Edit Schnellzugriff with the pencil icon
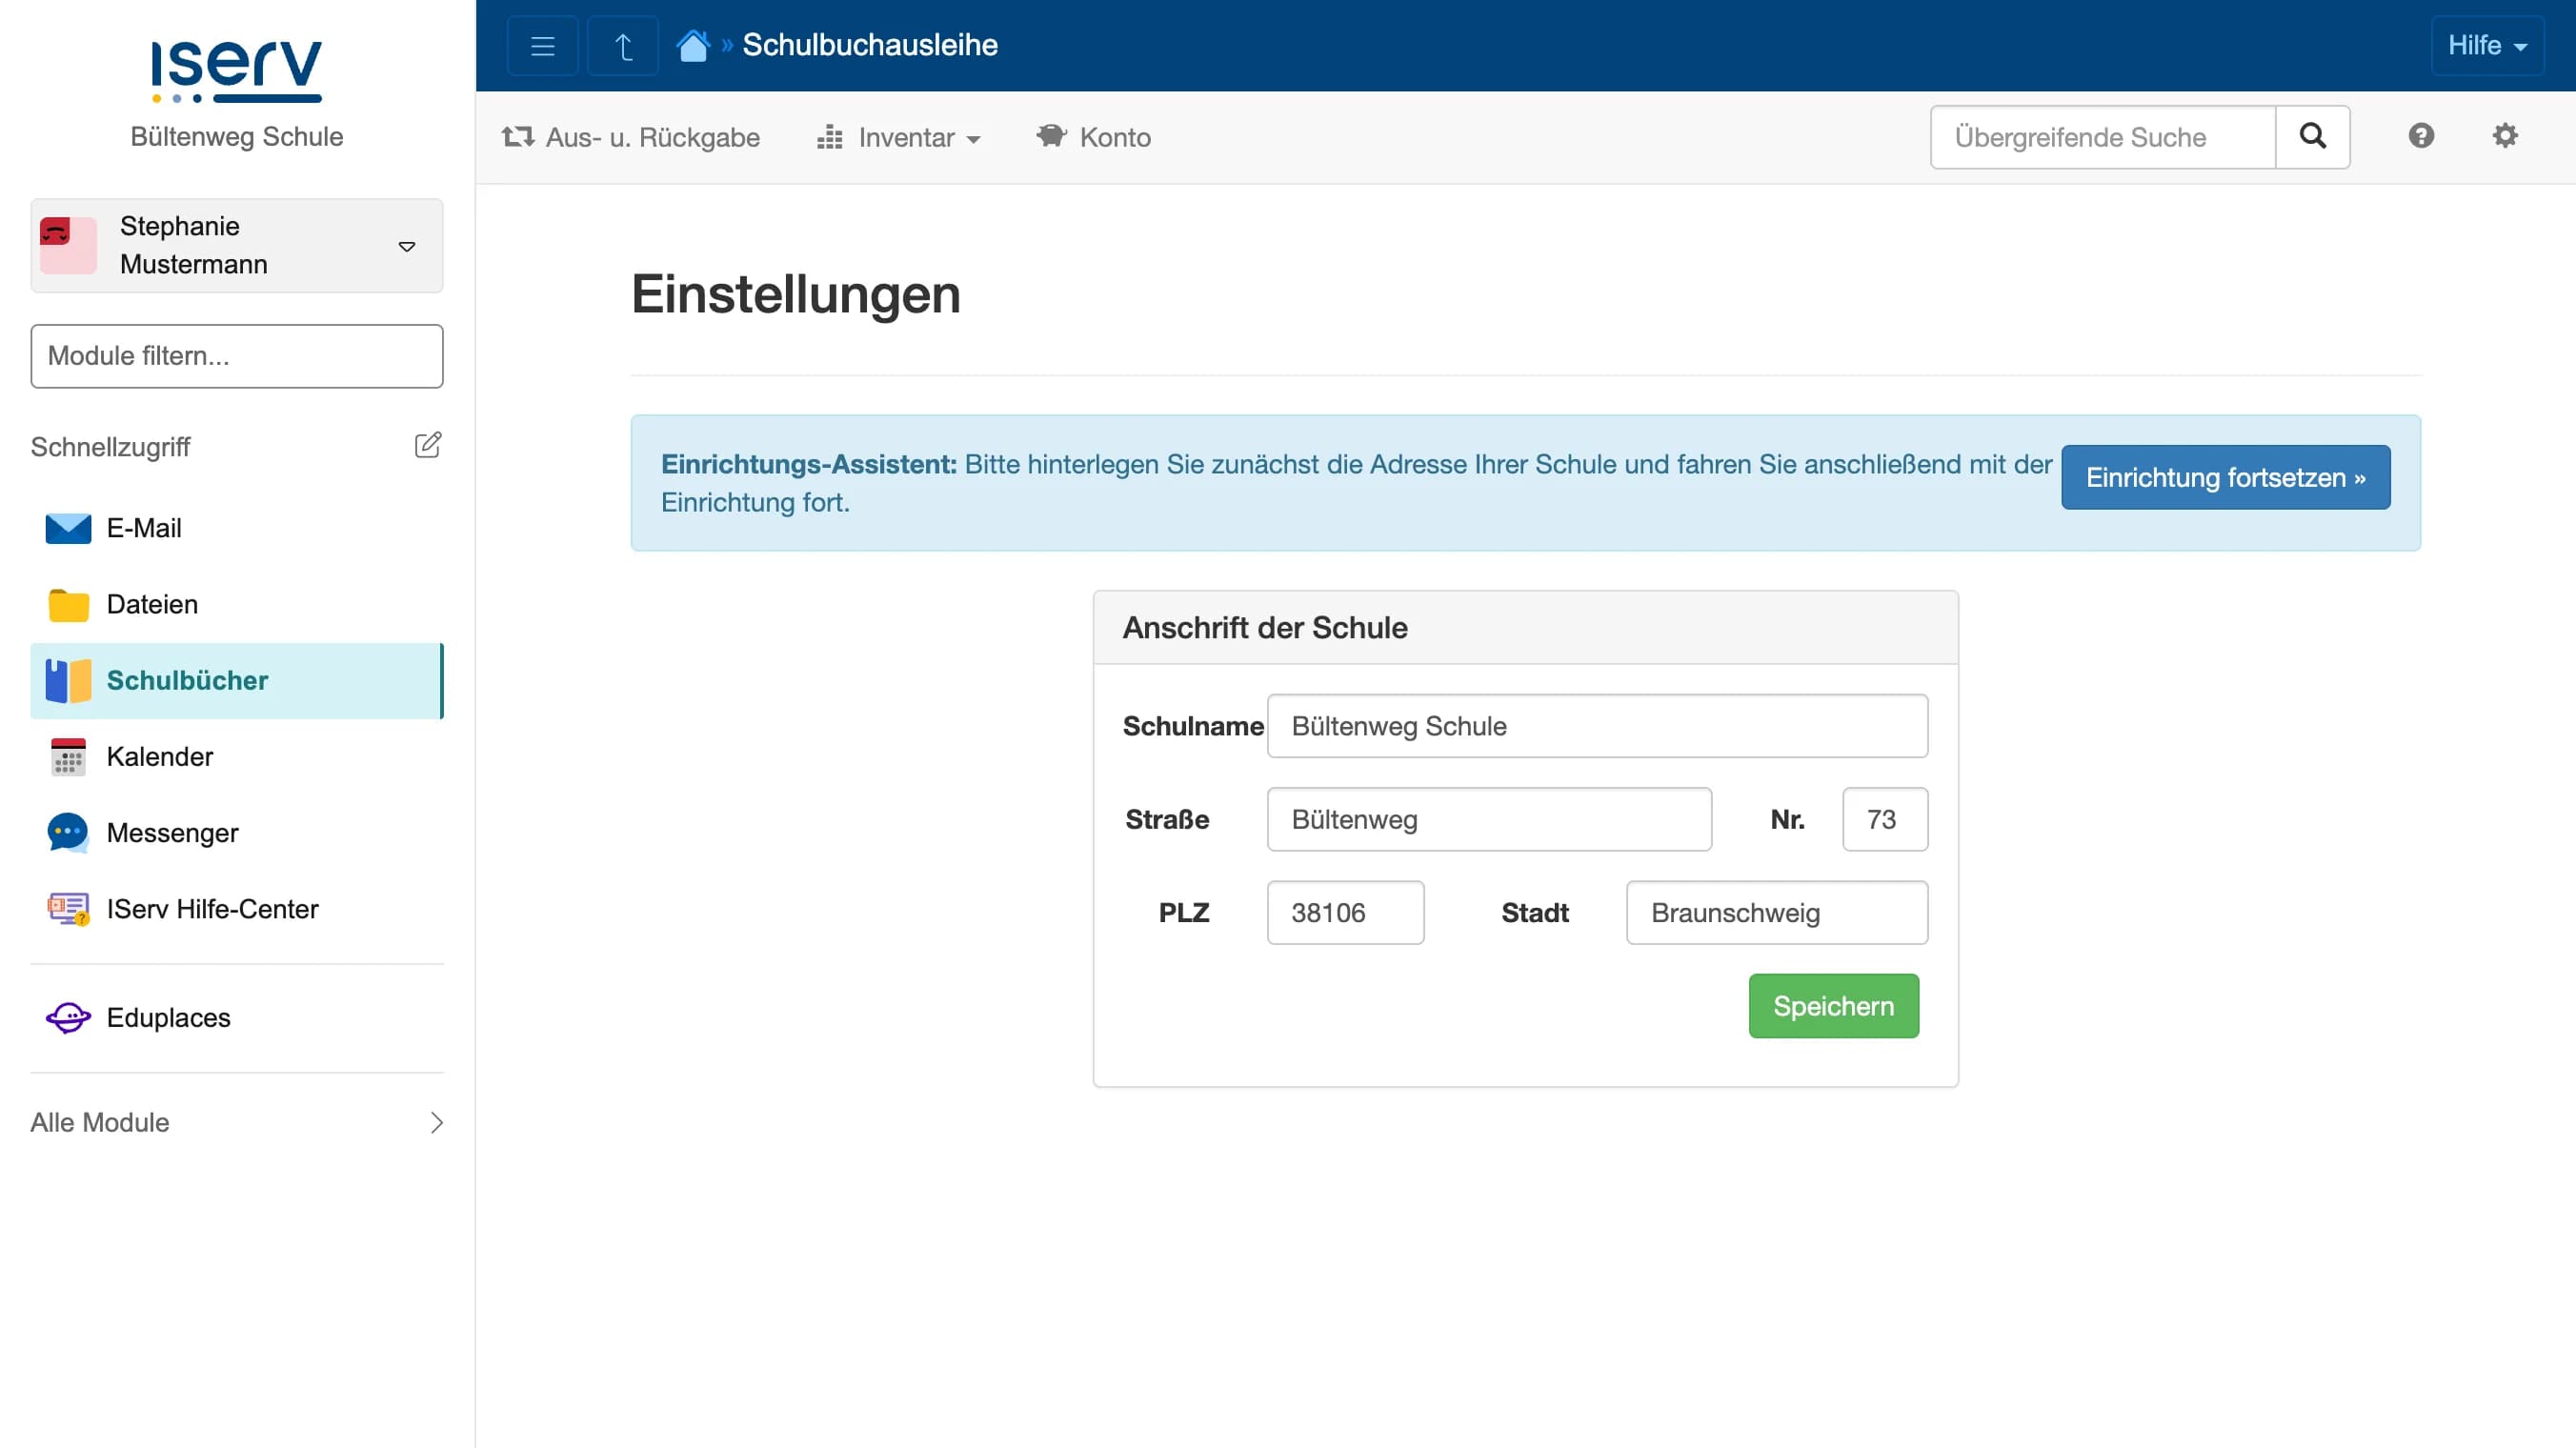The height and width of the screenshot is (1448, 2576). point(428,444)
